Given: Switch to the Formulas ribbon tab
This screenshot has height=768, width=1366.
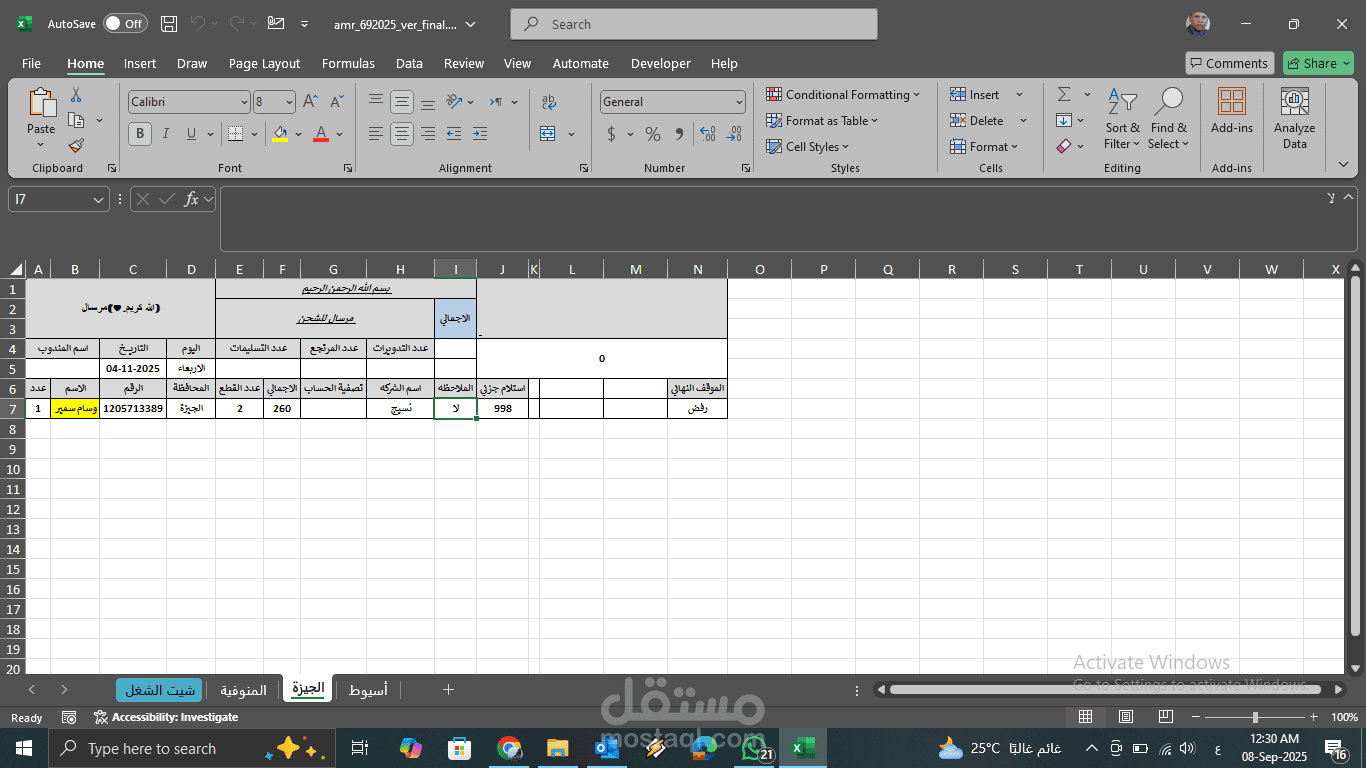Looking at the screenshot, I should coord(348,63).
